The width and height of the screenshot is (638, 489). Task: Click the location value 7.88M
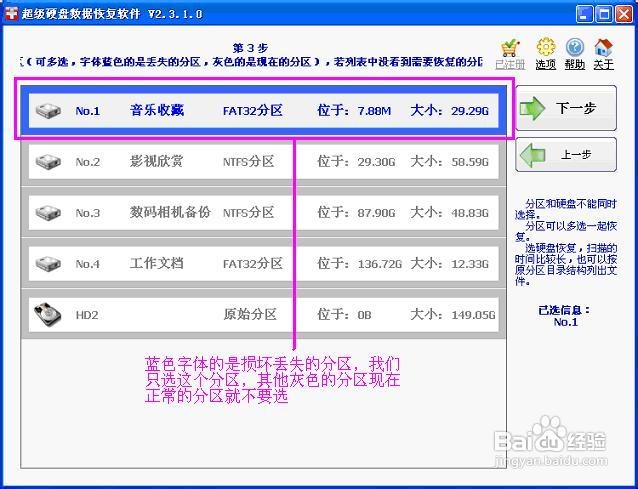pyautogui.click(x=374, y=111)
